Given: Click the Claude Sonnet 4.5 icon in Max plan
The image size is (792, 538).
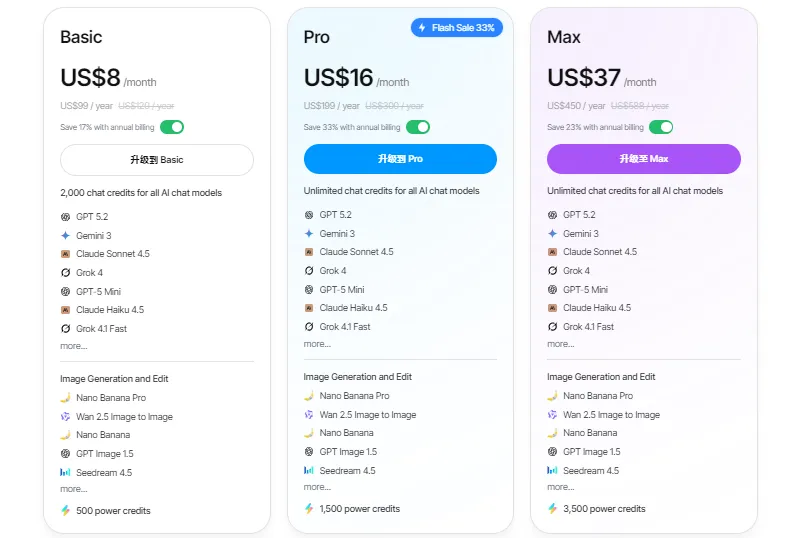Looking at the screenshot, I should 552,252.
